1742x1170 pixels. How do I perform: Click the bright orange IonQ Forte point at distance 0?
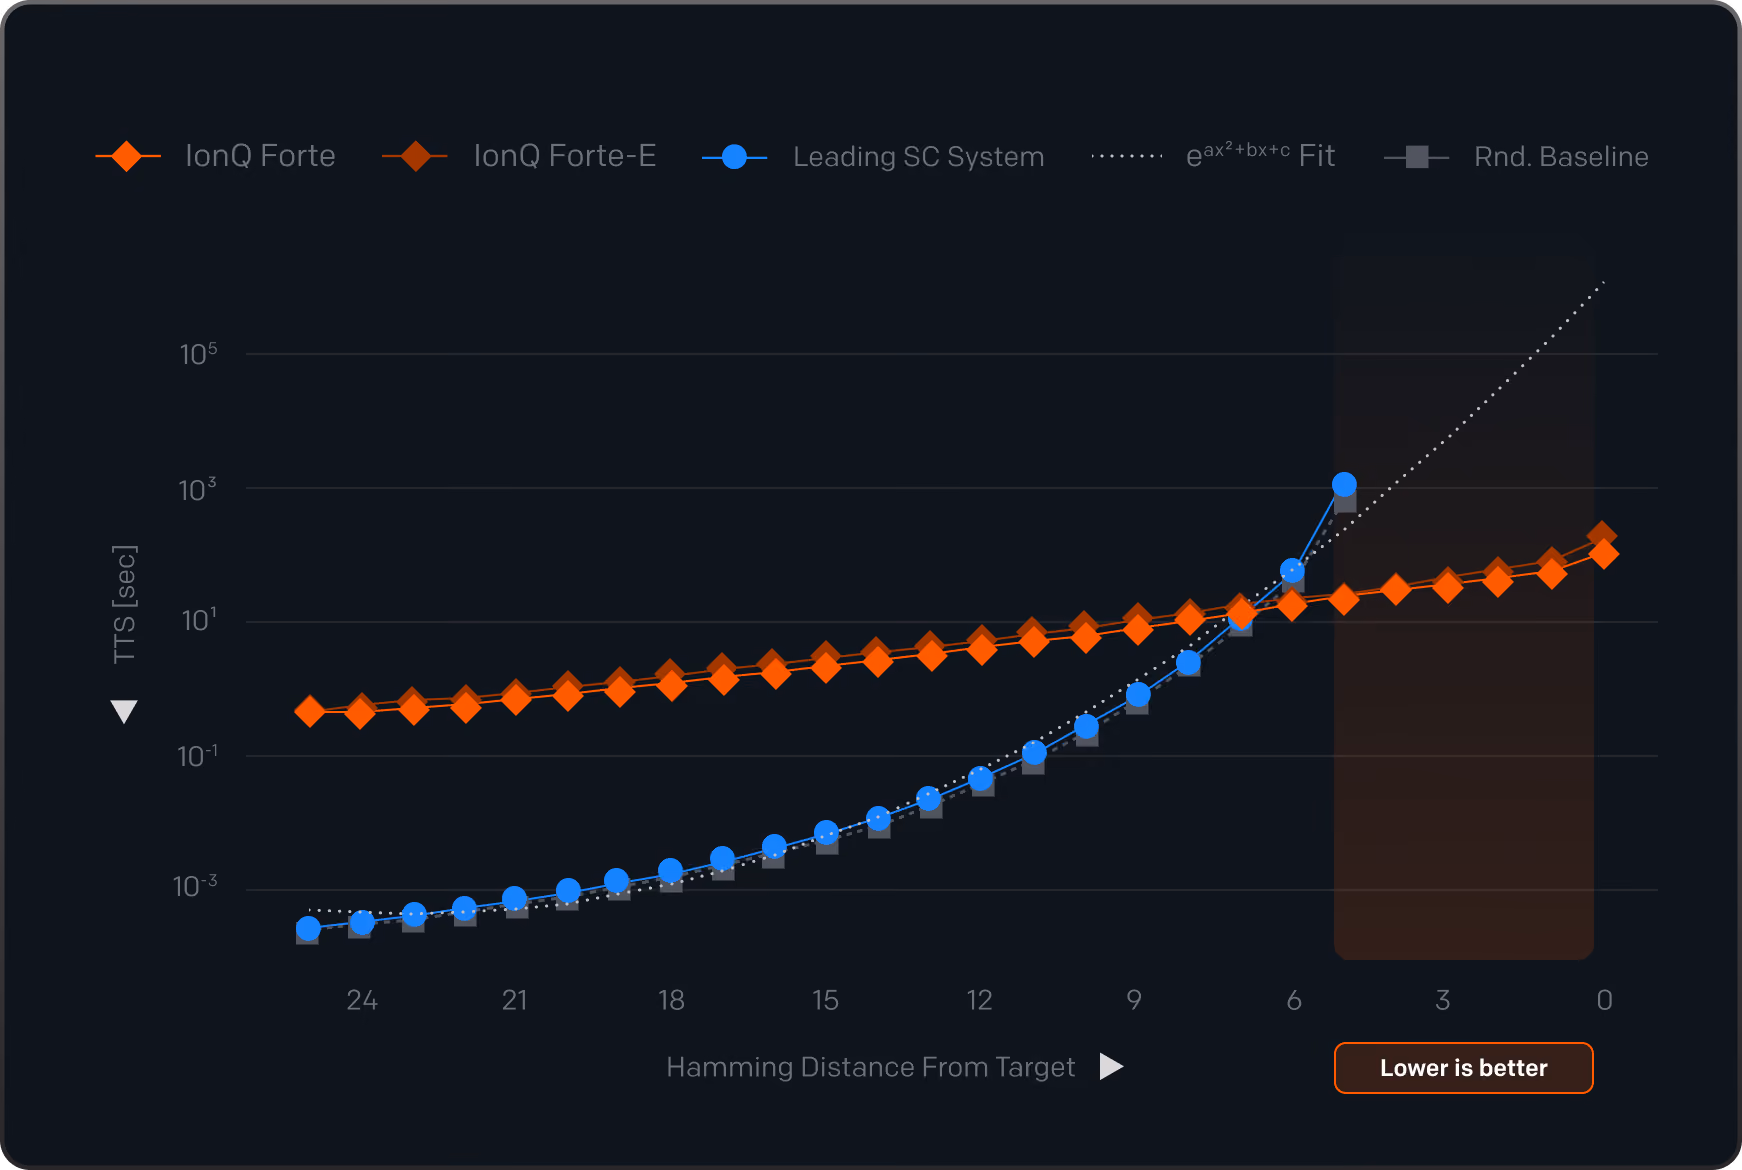pos(1604,553)
